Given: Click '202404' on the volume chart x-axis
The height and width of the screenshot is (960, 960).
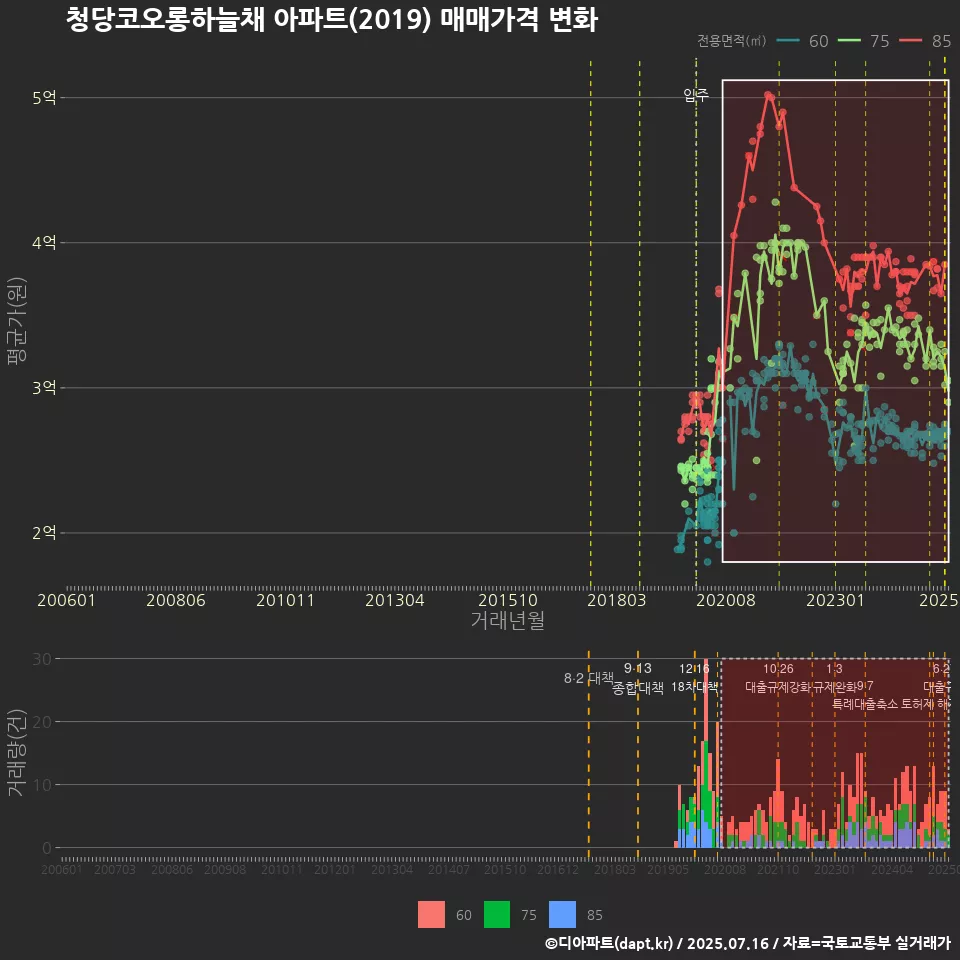Looking at the screenshot, I should coord(891,869).
